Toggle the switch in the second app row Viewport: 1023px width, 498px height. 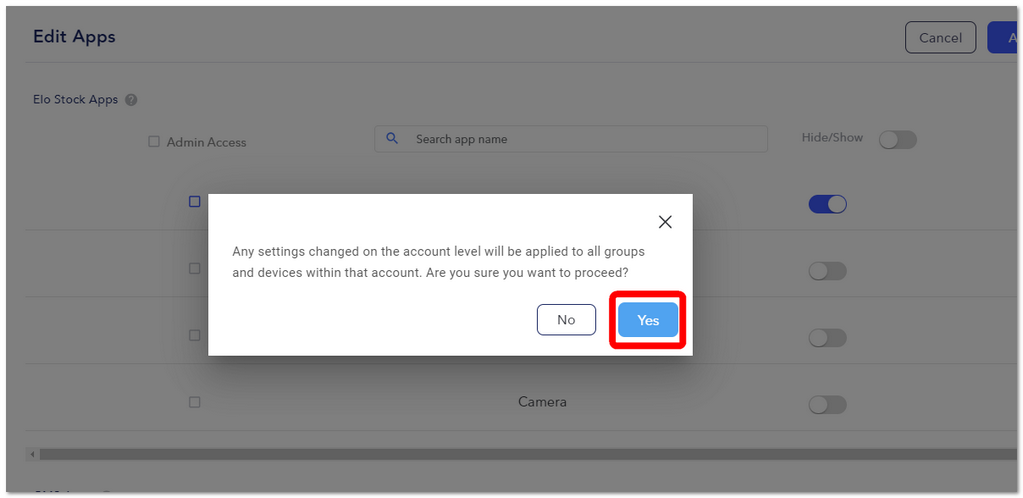click(x=827, y=271)
